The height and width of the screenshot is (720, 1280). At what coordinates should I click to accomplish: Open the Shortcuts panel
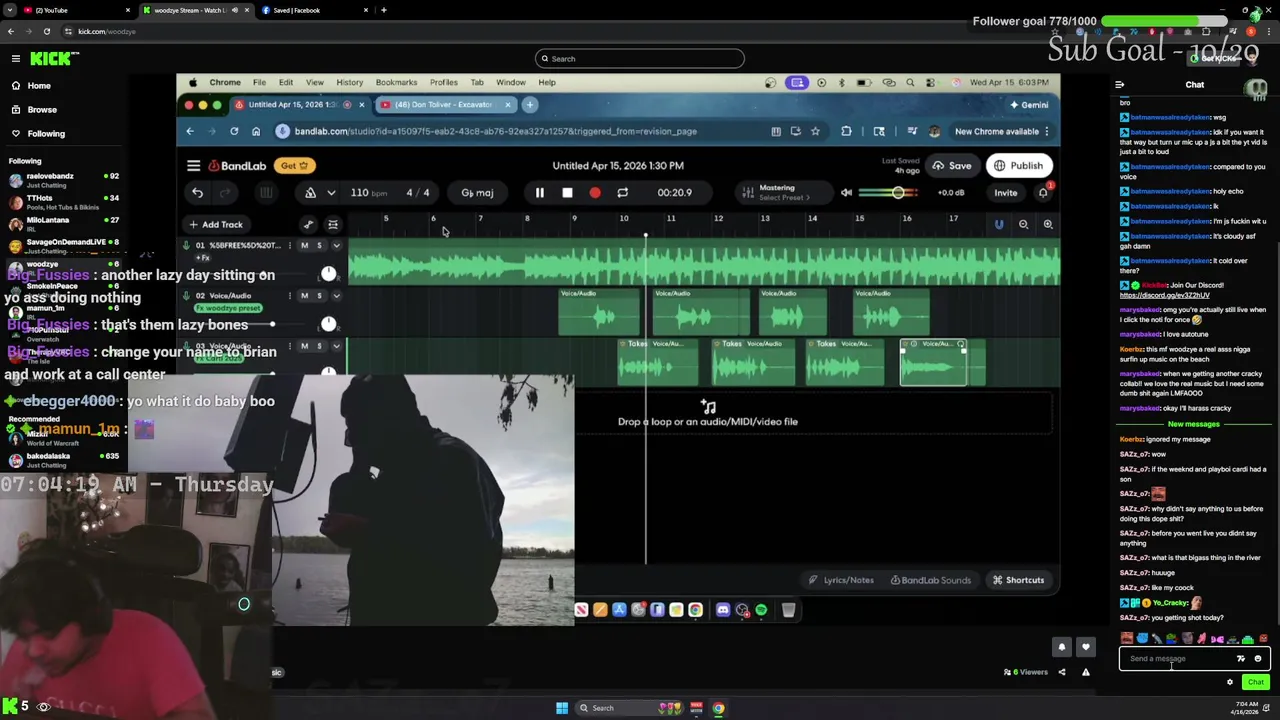coord(1018,580)
